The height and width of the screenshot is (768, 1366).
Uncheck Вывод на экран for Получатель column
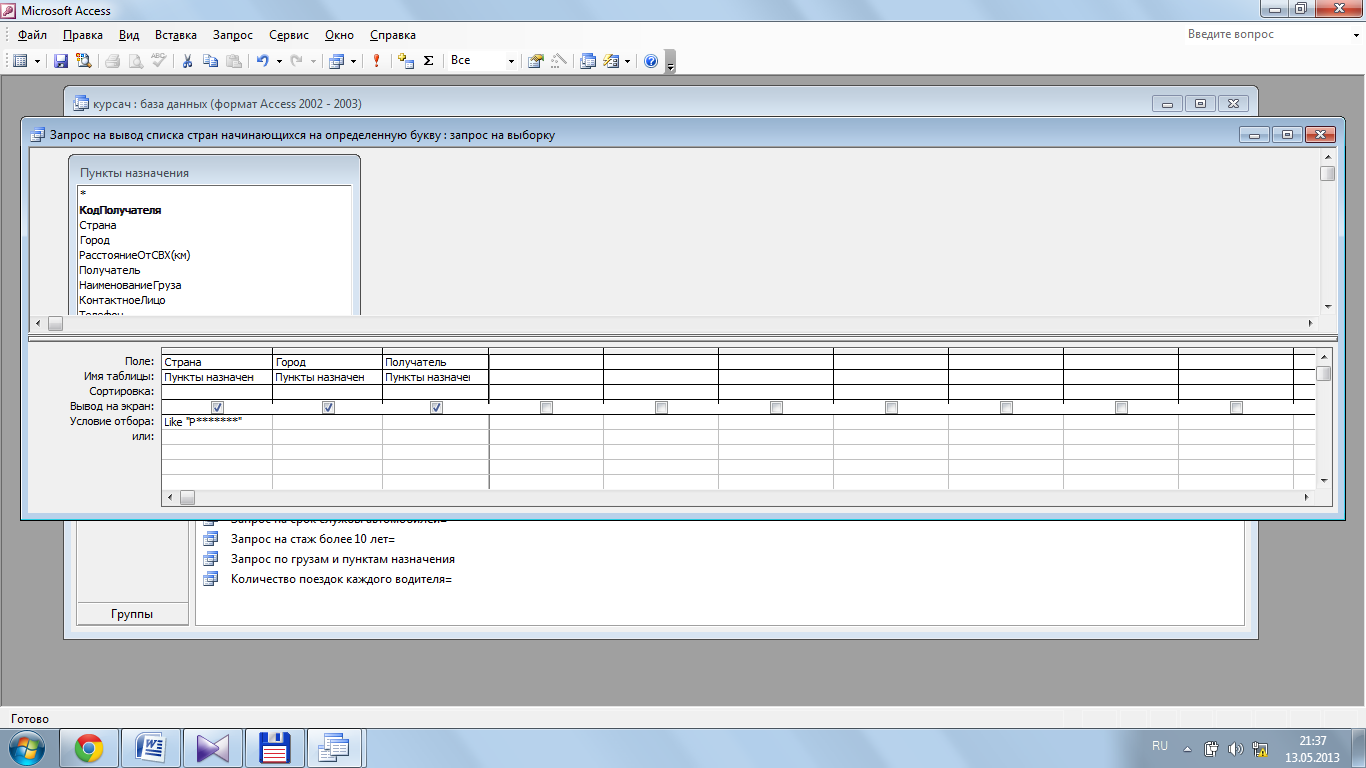436,407
